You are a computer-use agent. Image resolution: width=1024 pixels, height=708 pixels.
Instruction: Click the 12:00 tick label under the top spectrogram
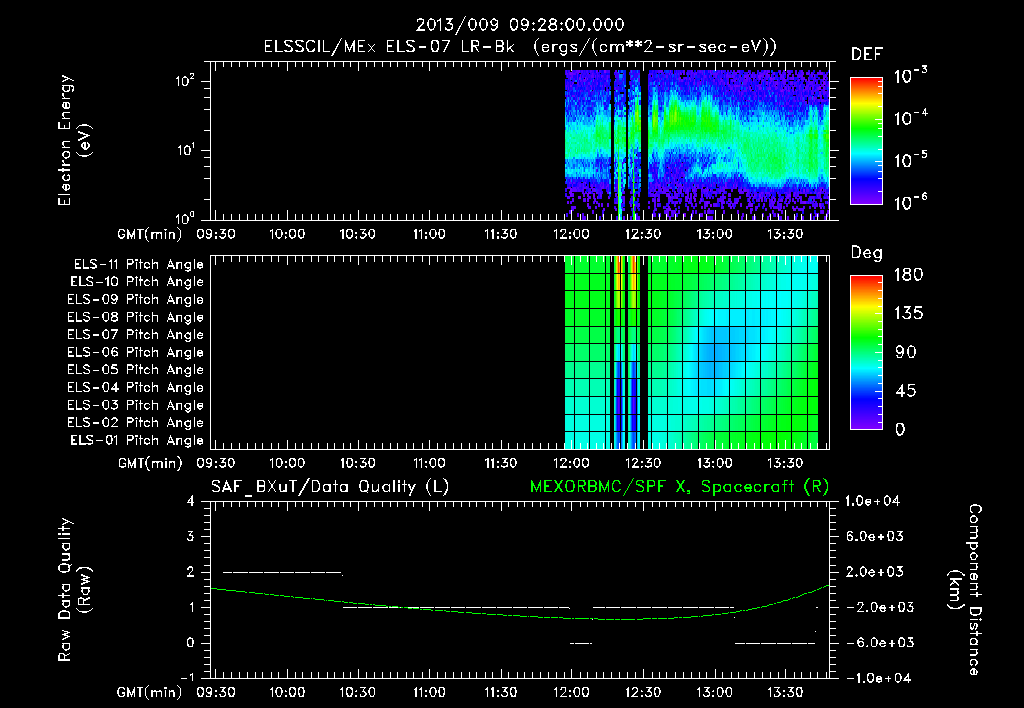coord(571,234)
